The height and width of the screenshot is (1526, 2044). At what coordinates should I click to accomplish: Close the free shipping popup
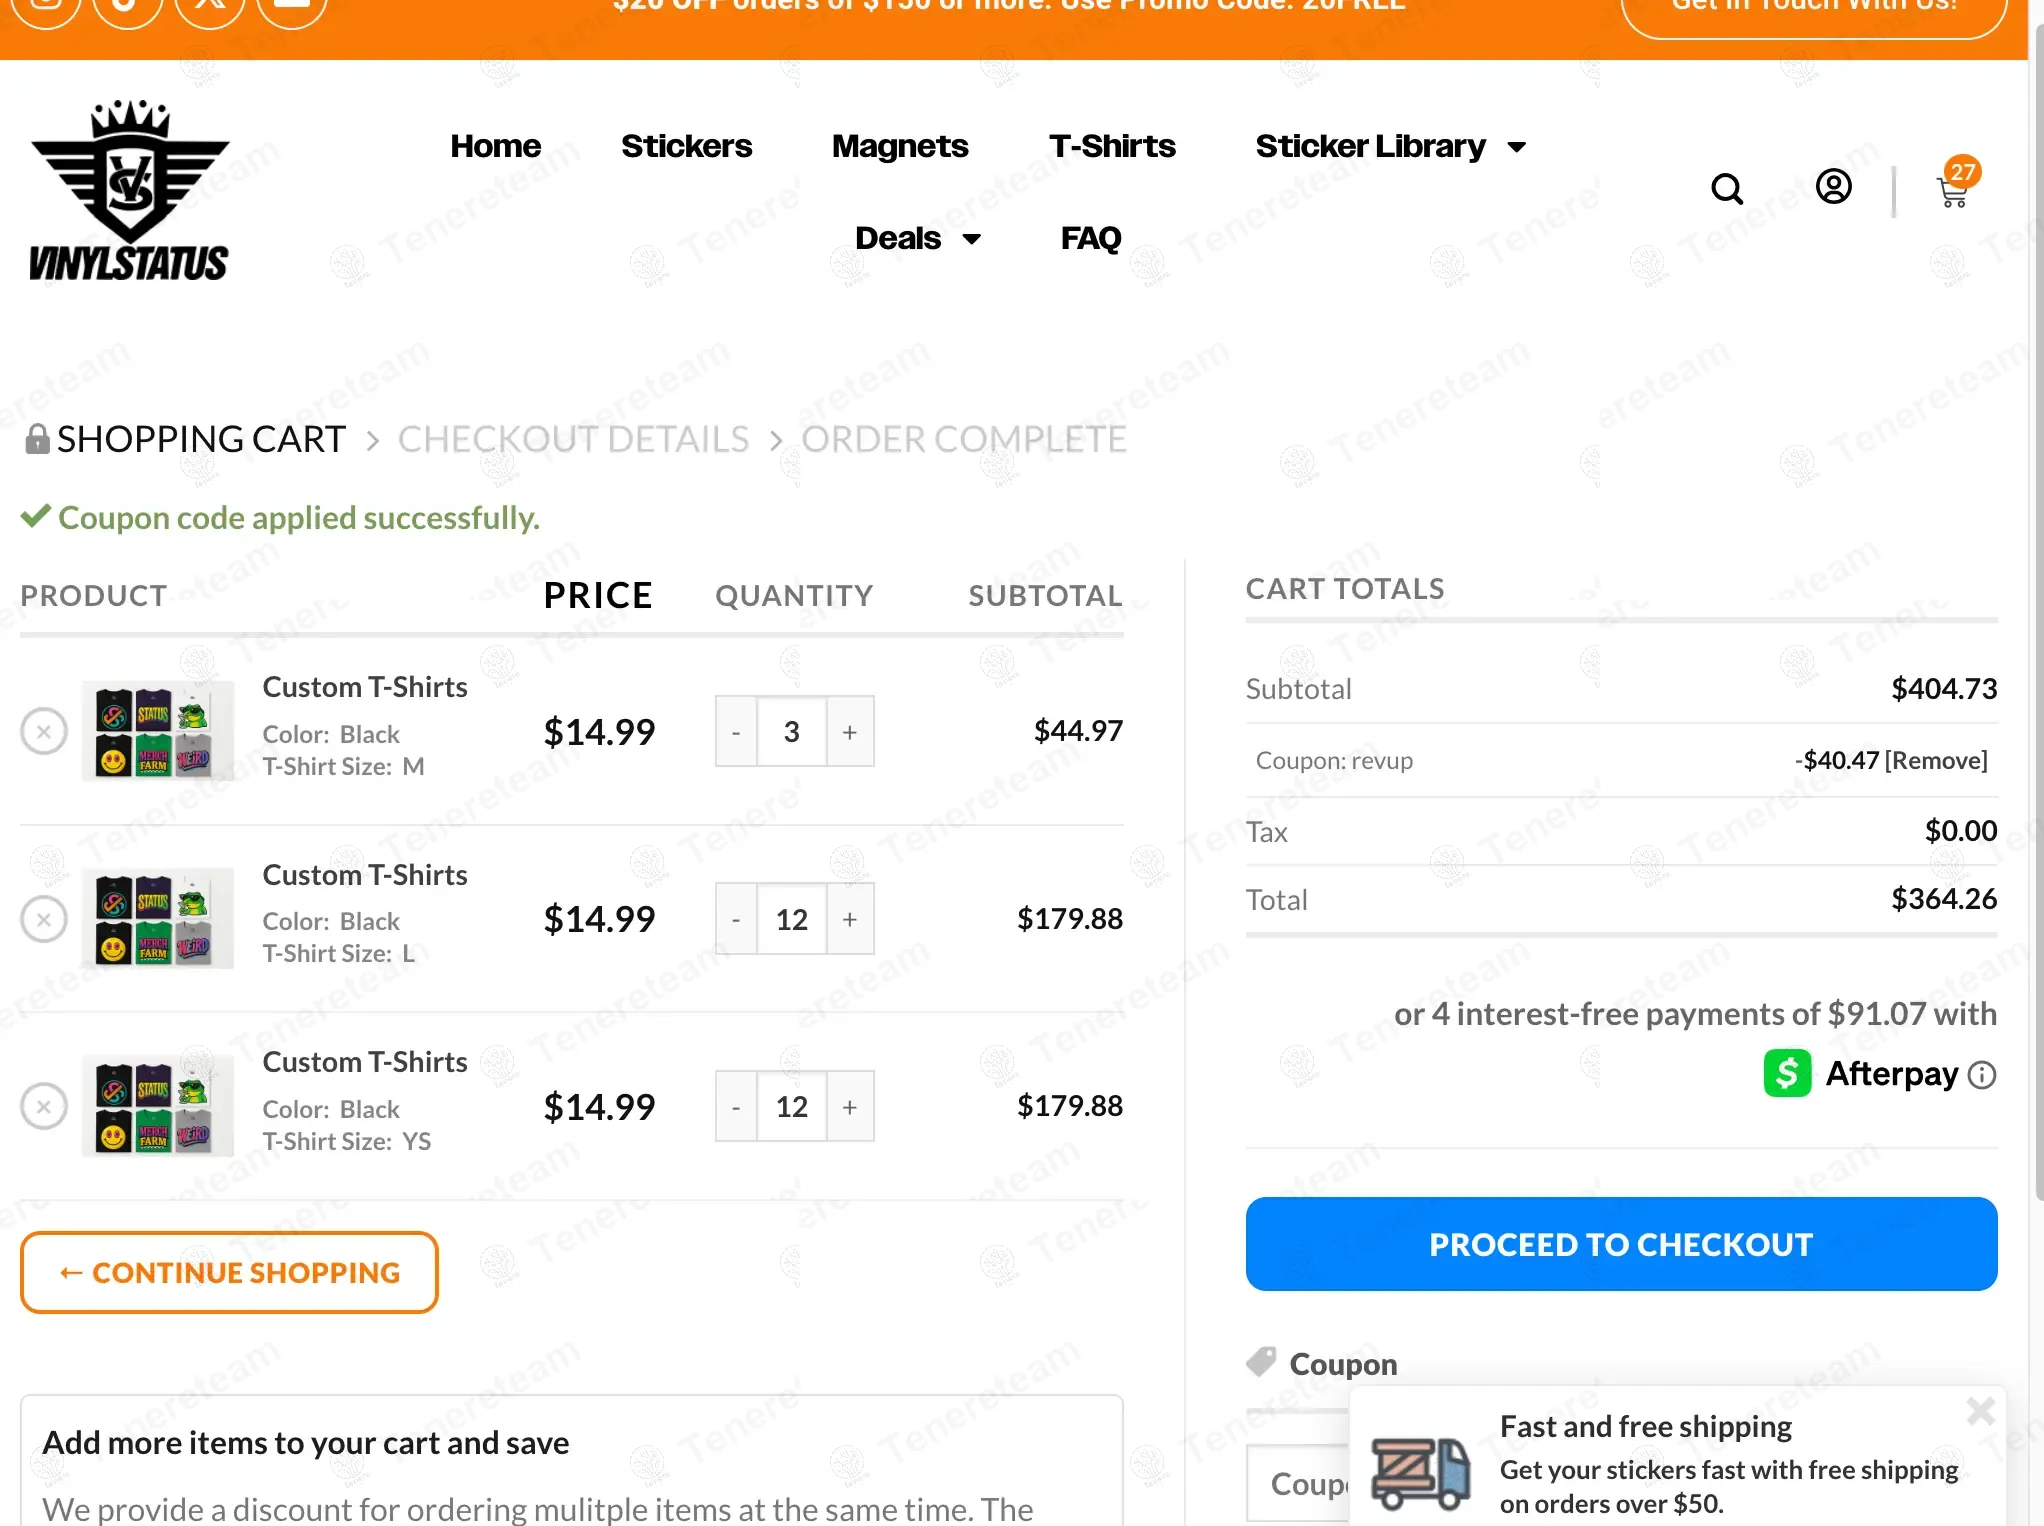1980,1411
